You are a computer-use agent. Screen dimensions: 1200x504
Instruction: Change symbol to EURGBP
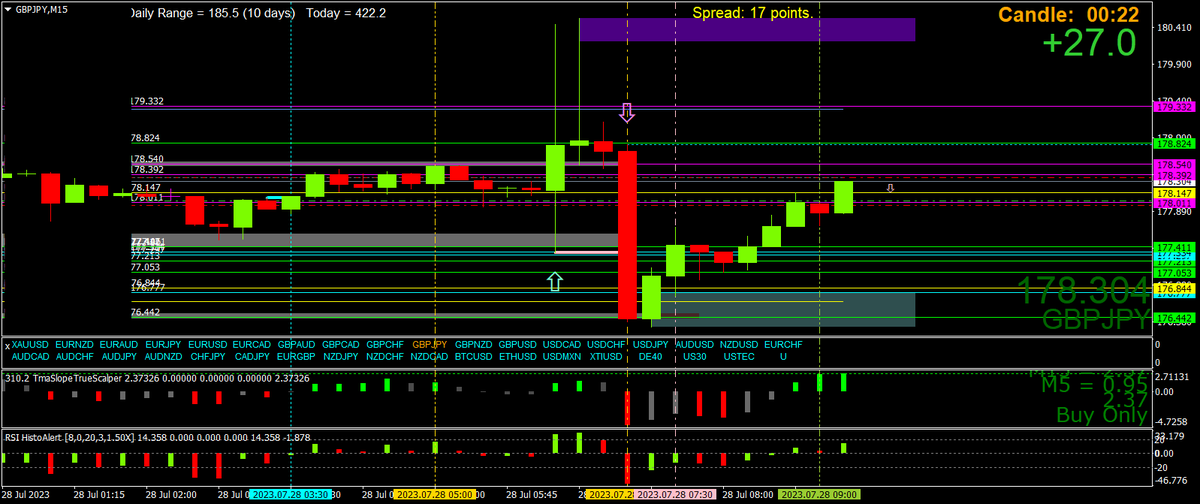coord(297,356)
